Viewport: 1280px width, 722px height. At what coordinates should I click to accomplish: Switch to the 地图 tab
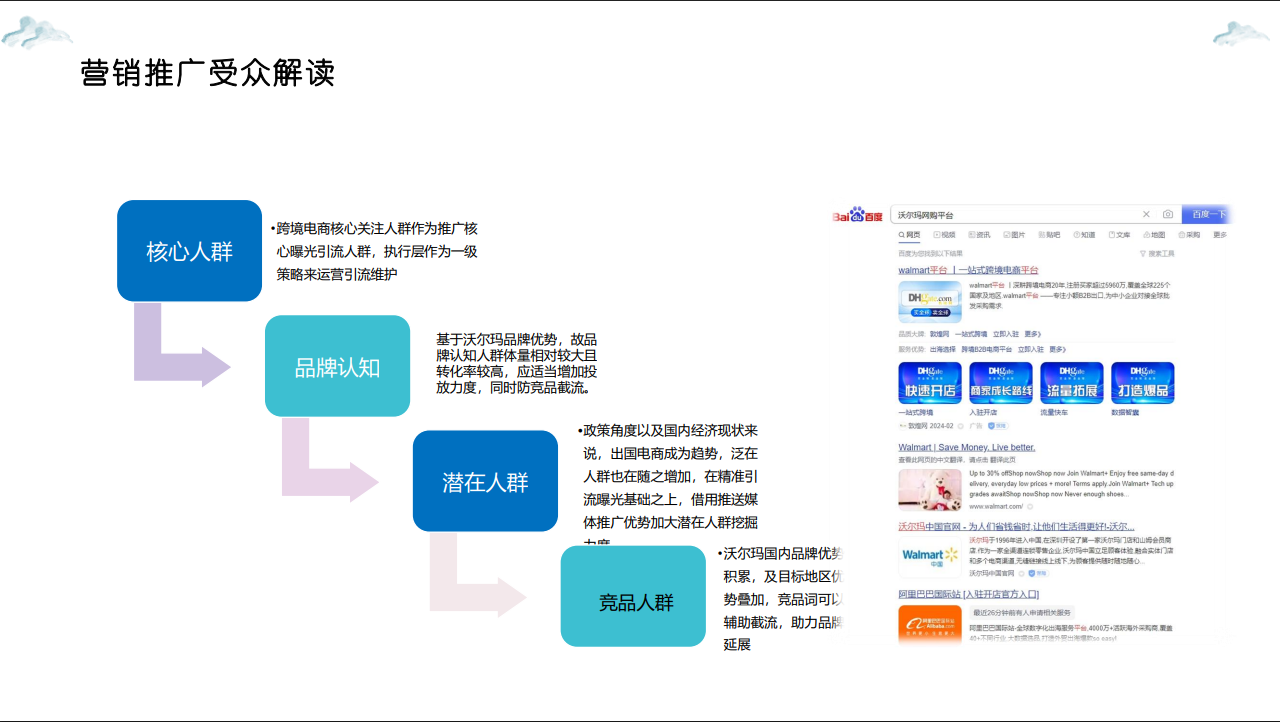(1155, 235)
